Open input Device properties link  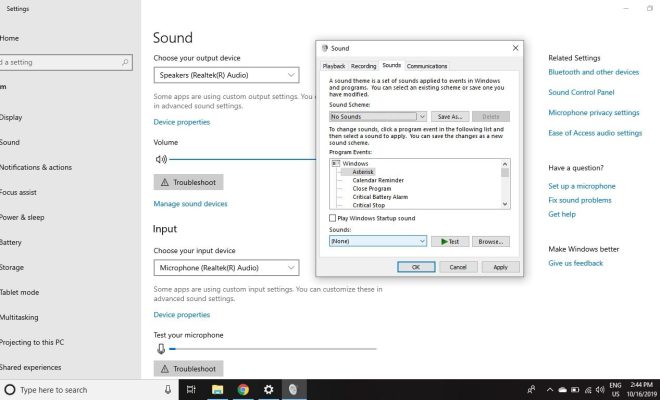182,315
